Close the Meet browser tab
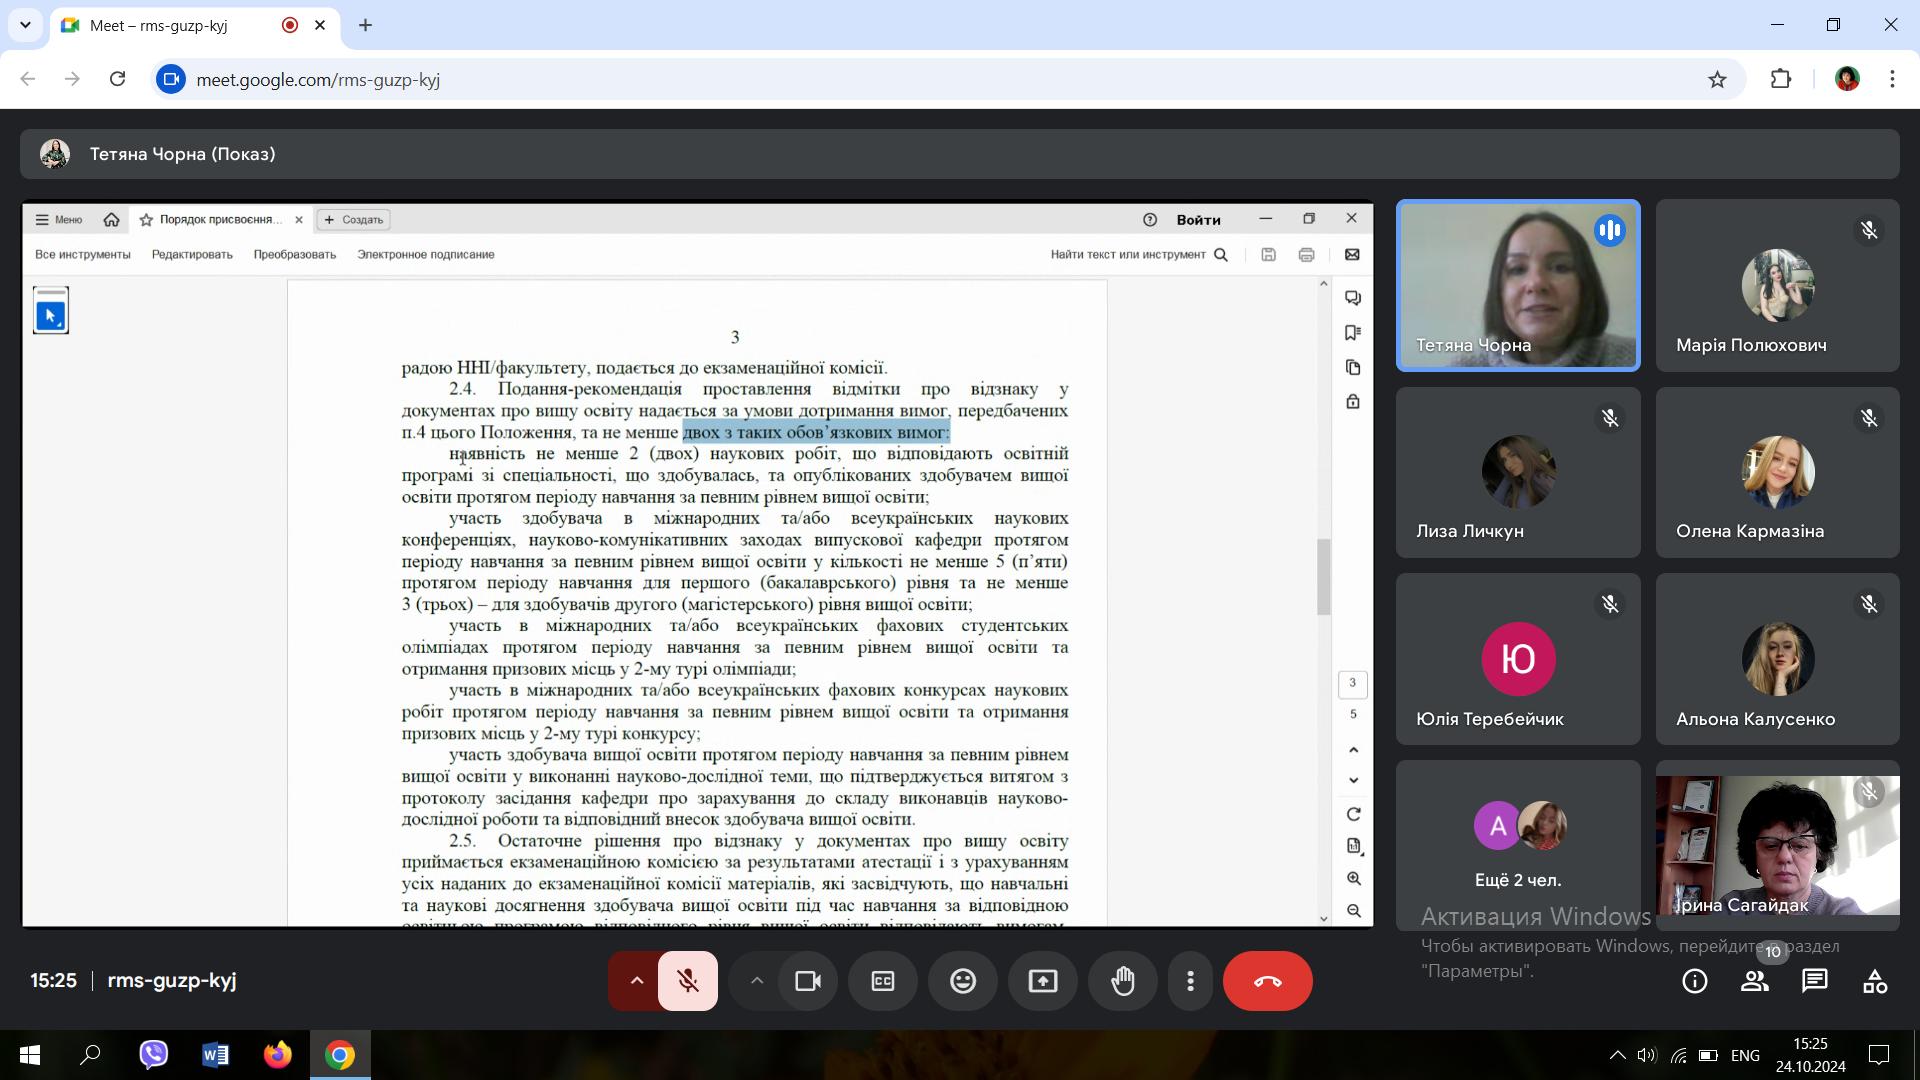 320,25
